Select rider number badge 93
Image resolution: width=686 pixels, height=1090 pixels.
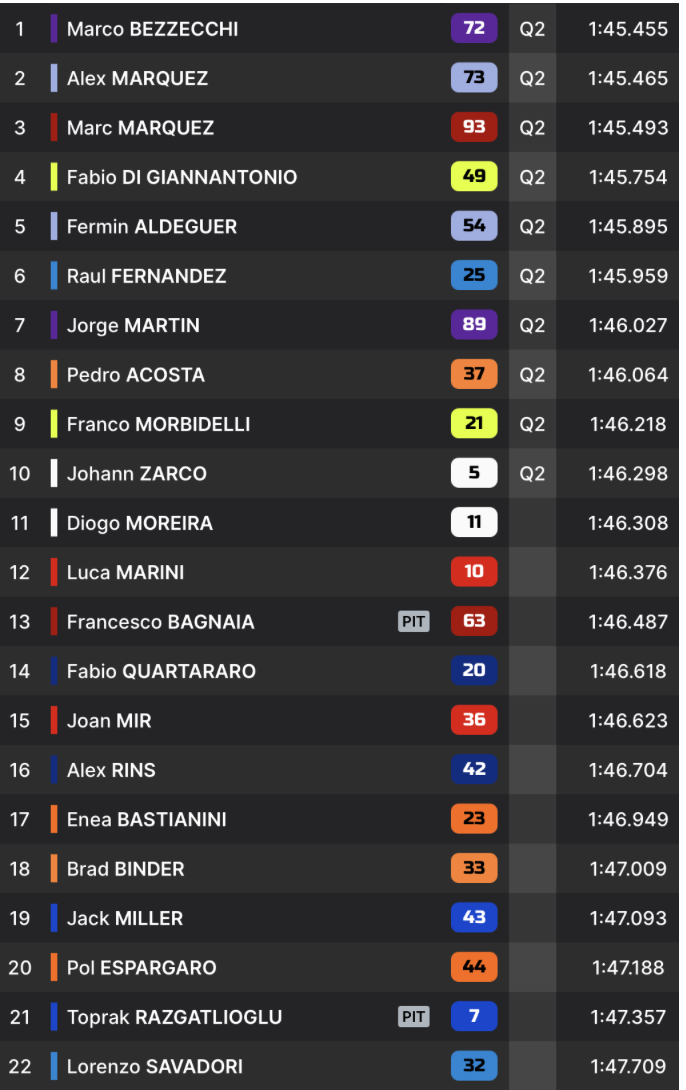click(474, 127)
